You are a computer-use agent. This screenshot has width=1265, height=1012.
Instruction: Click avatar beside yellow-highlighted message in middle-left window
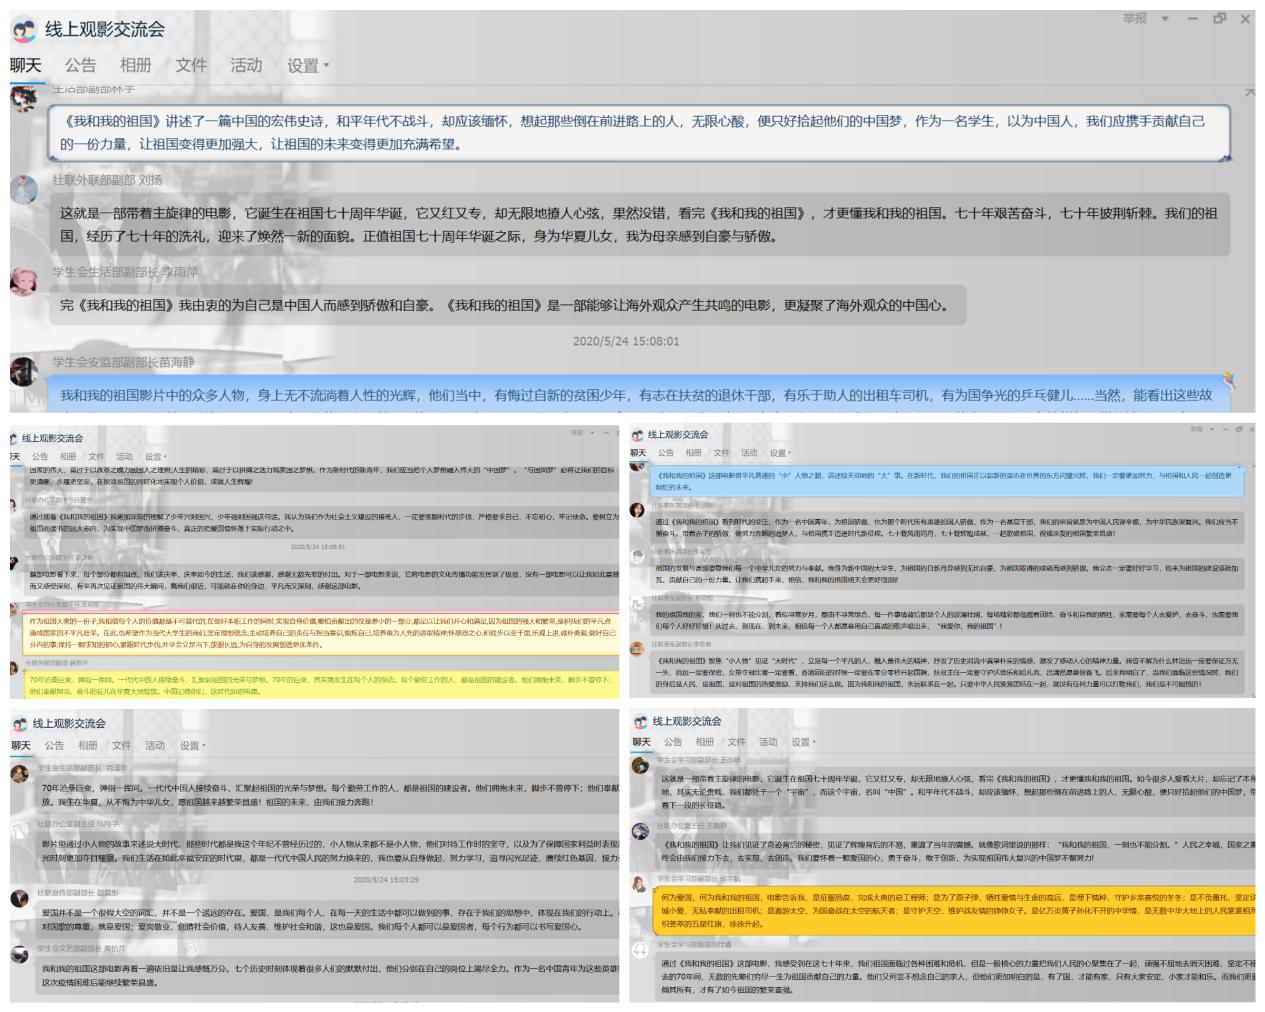(x=16, y=670)
